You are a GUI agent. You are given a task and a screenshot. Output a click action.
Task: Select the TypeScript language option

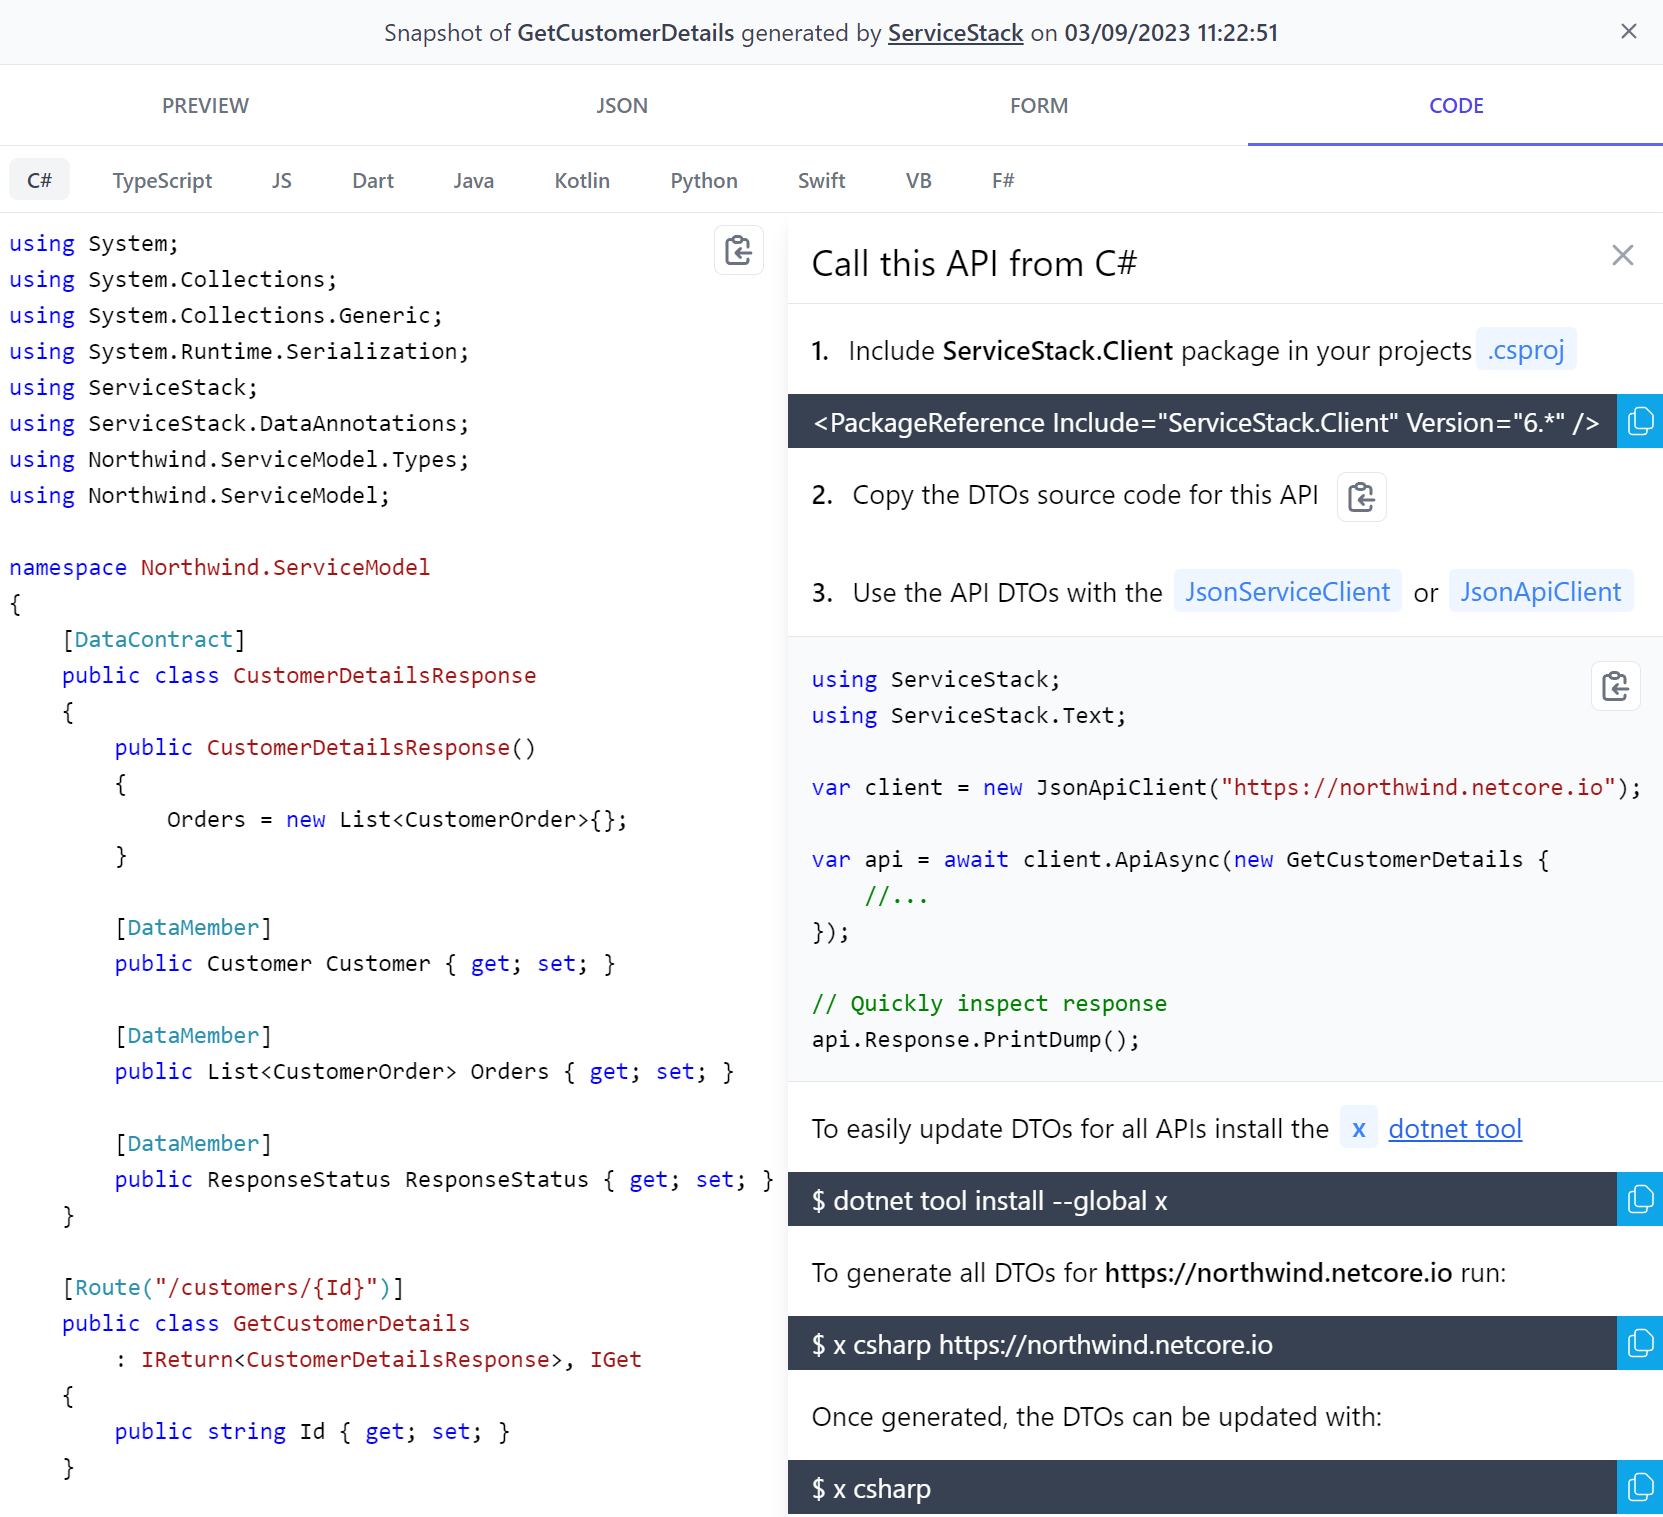click(x=162, y=180)
